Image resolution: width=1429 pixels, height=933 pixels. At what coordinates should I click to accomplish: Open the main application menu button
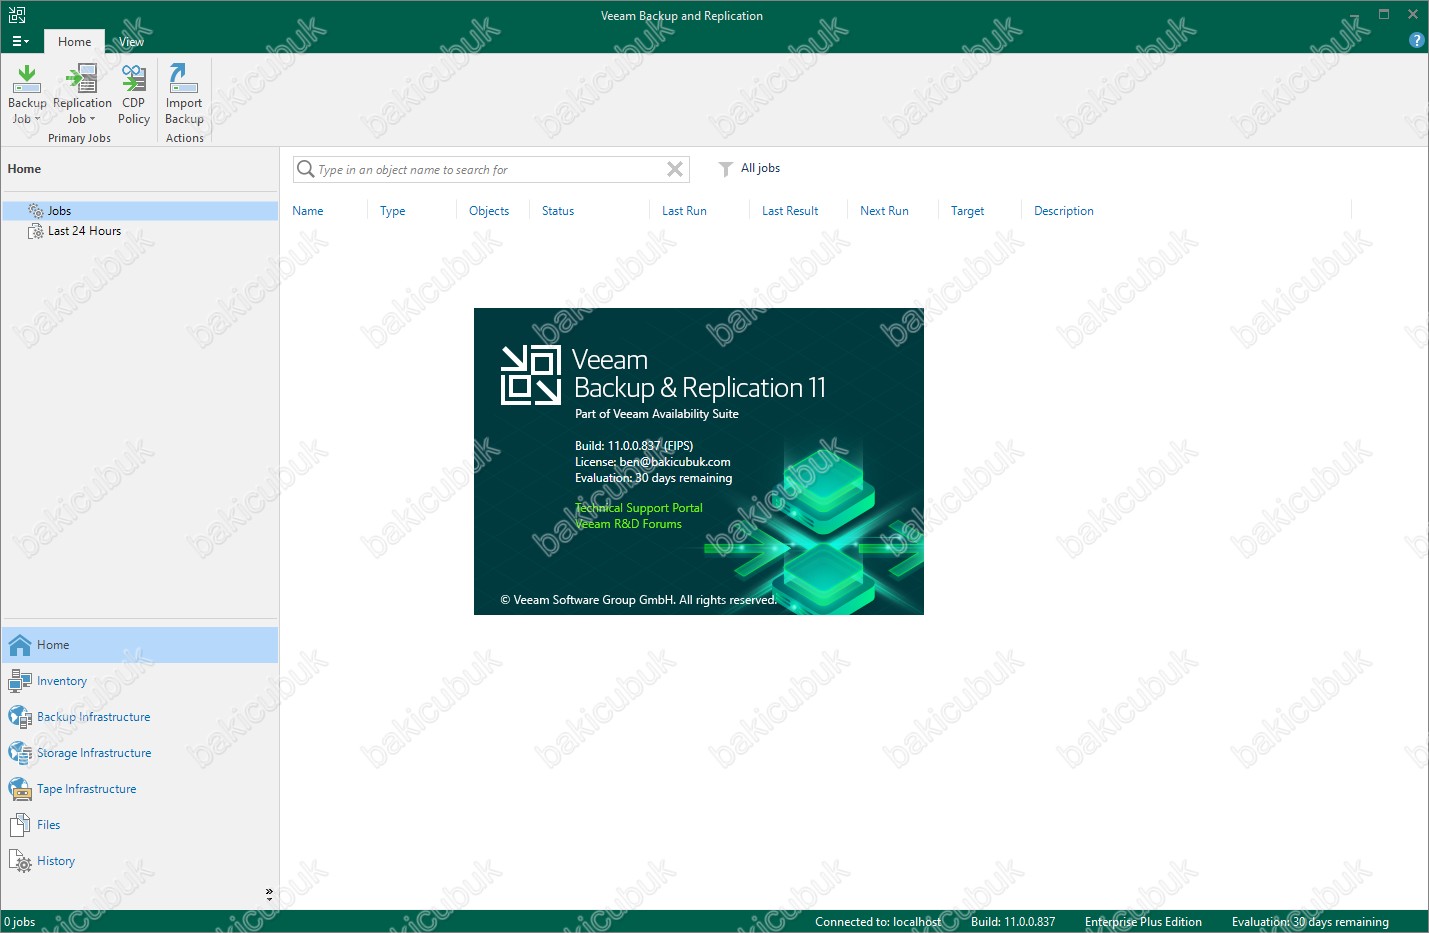point(20,42)
